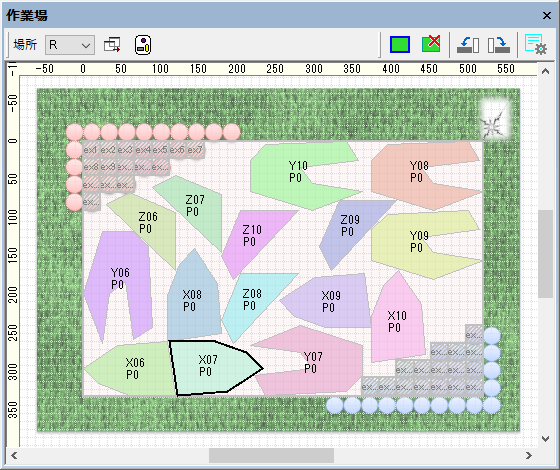This screenshot has height=470, width=560.
Task: Click the horizontal scrollbar left arrow
Action: pyautogui.click(x=14, y=455)
